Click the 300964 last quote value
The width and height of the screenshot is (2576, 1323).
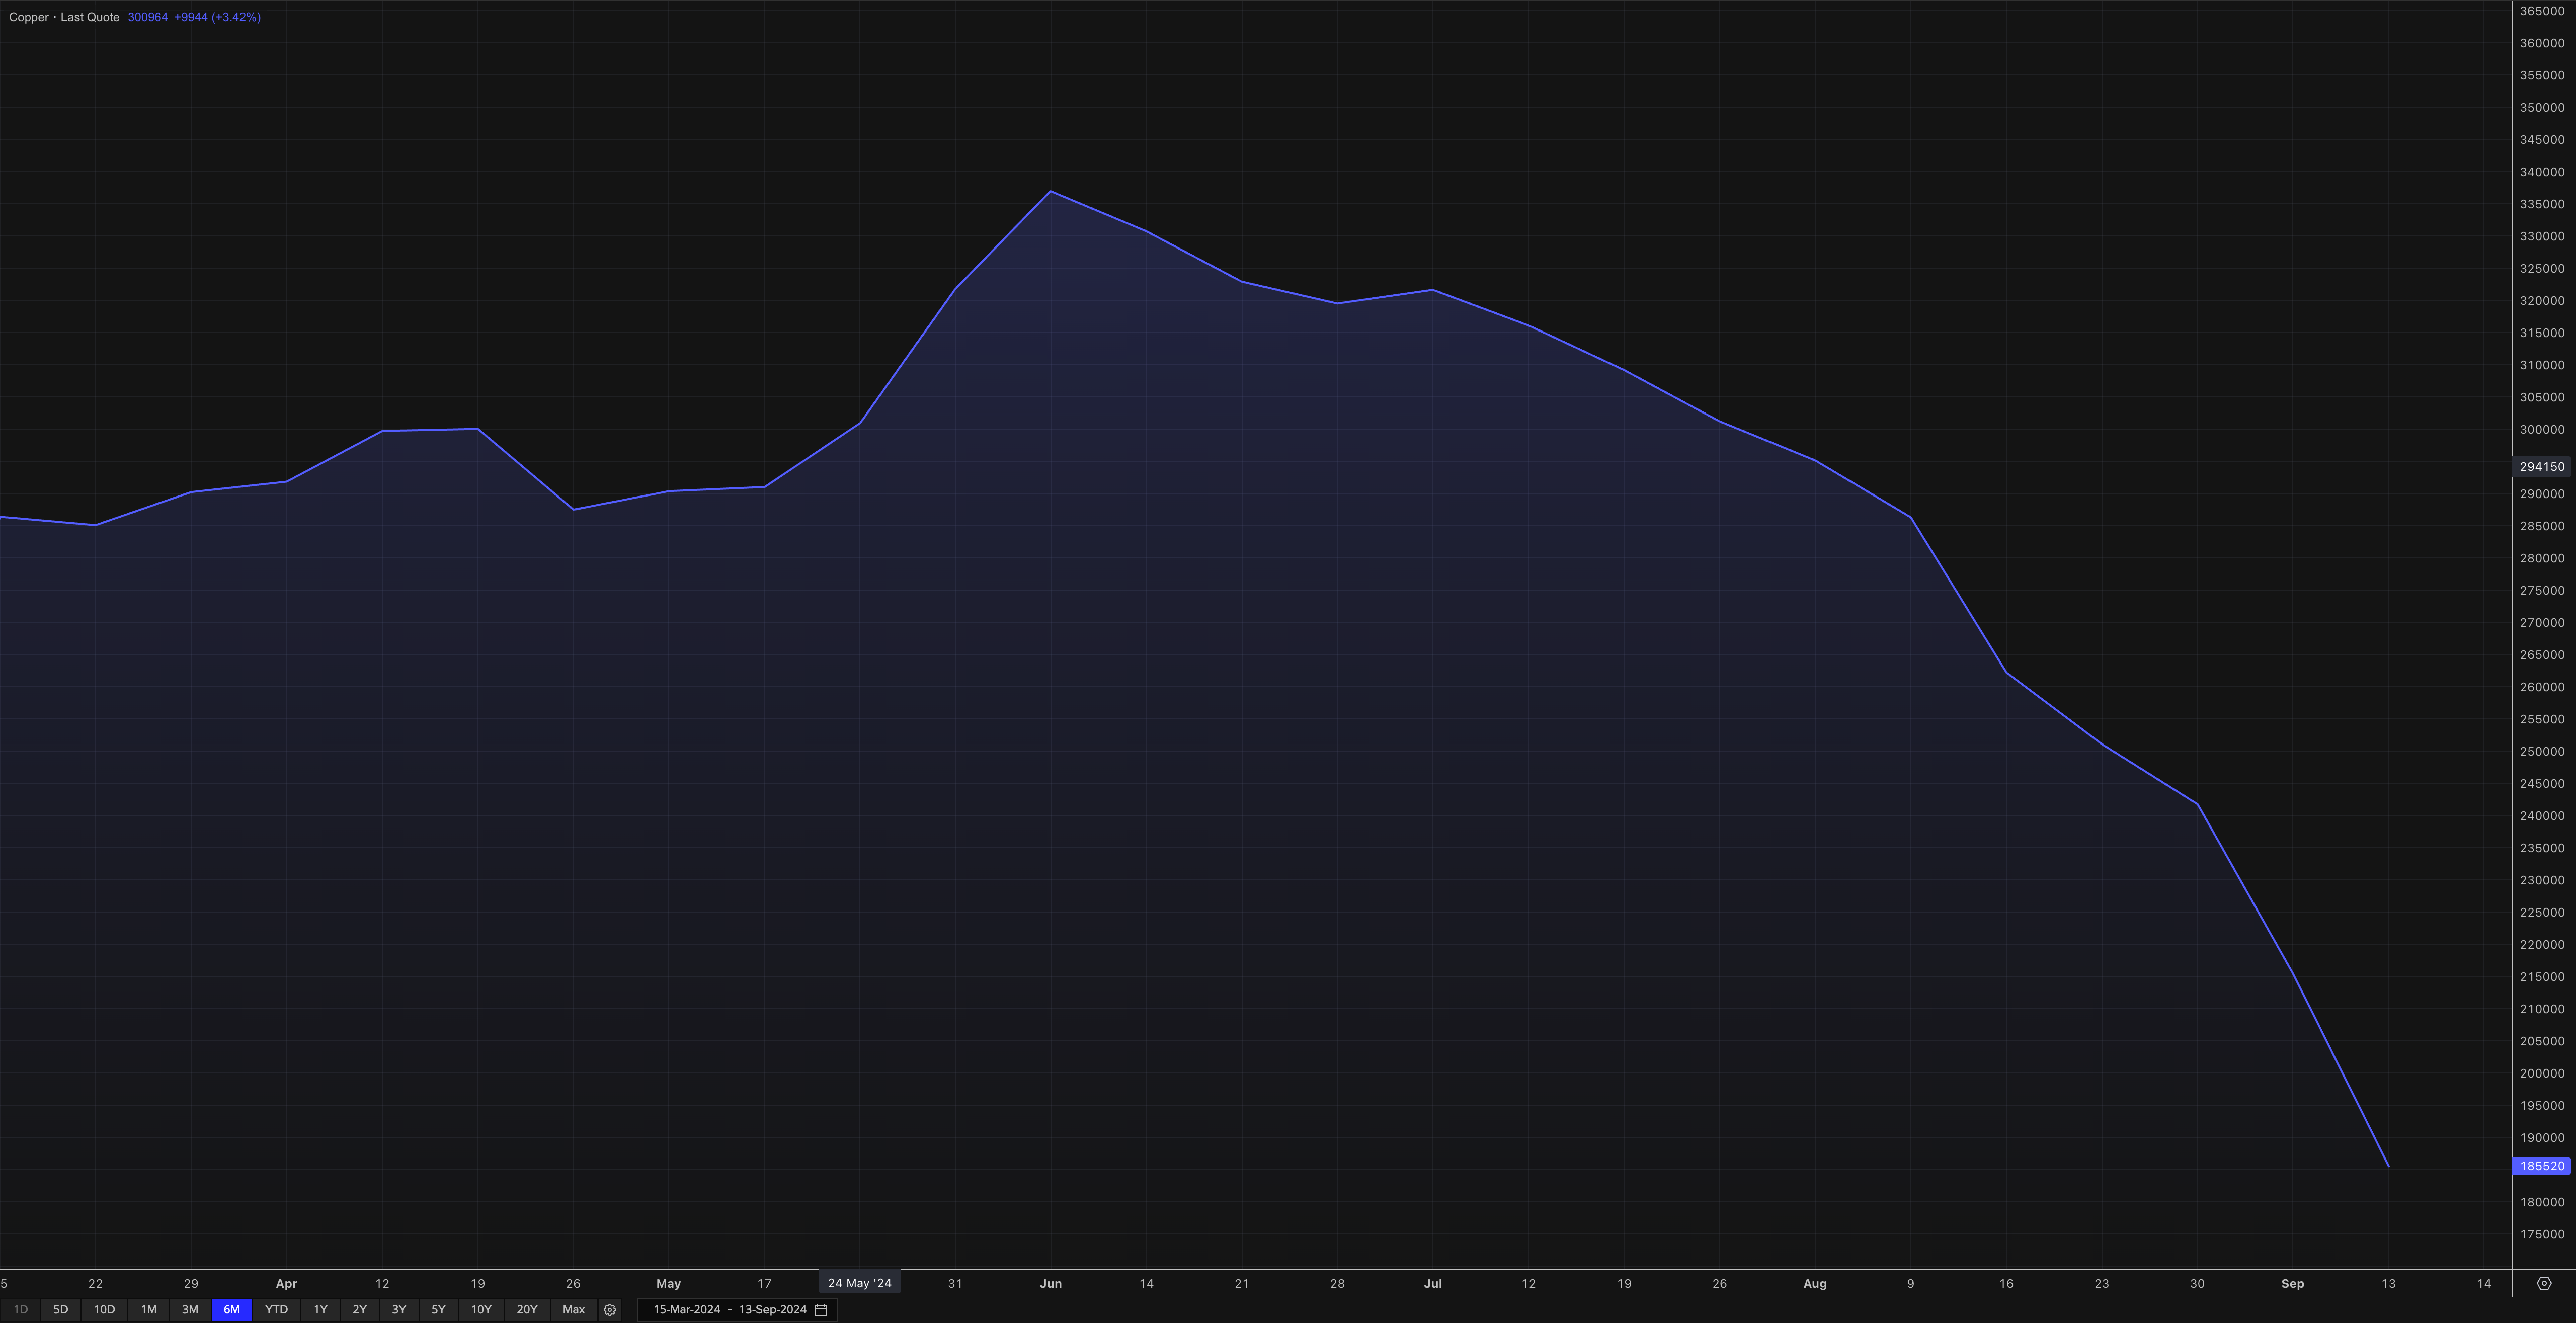pyautogui.click(x=148, y=17)
